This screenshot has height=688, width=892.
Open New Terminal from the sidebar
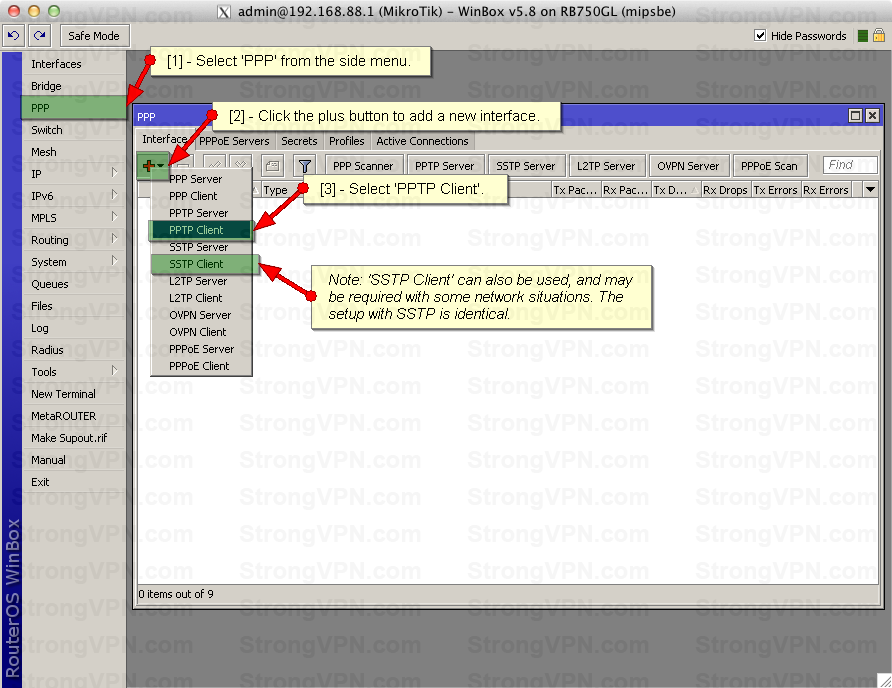[63, 394]
